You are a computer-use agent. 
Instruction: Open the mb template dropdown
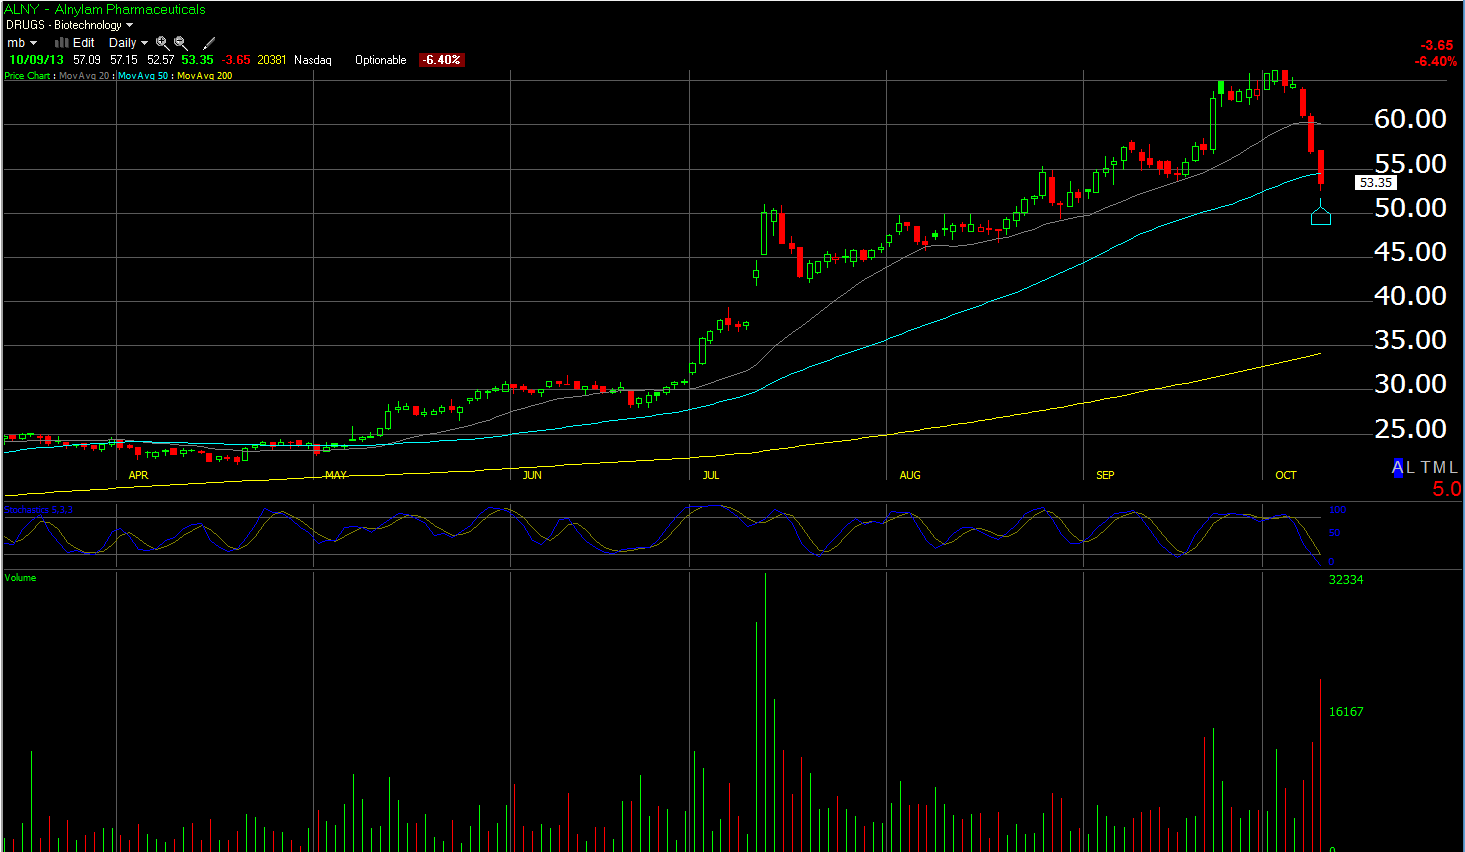point(22,43)
